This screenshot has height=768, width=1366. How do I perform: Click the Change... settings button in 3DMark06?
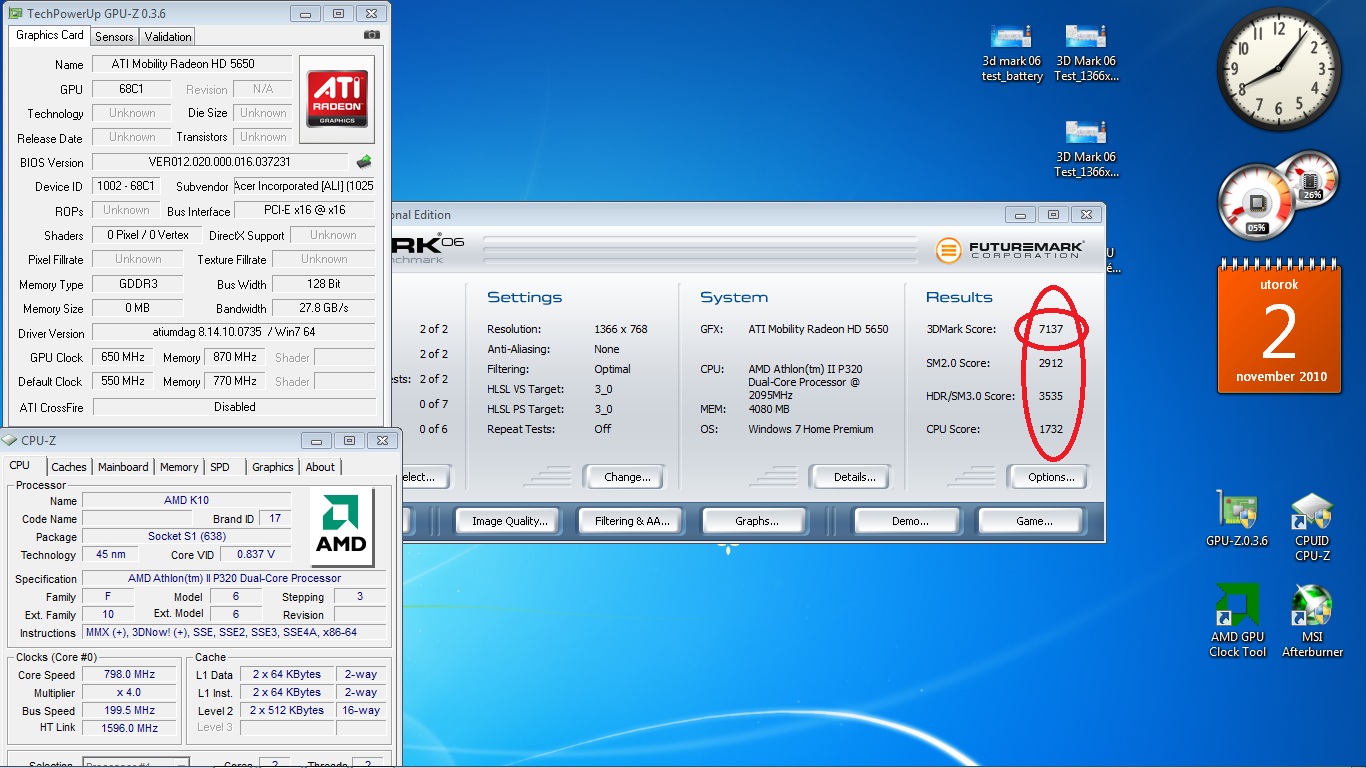(627, 477)
